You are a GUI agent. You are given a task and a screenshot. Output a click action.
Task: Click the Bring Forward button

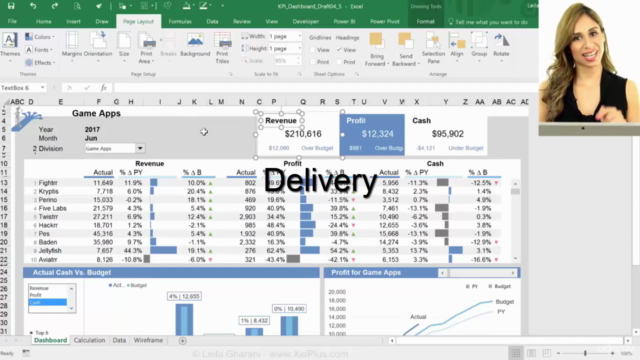376,50
